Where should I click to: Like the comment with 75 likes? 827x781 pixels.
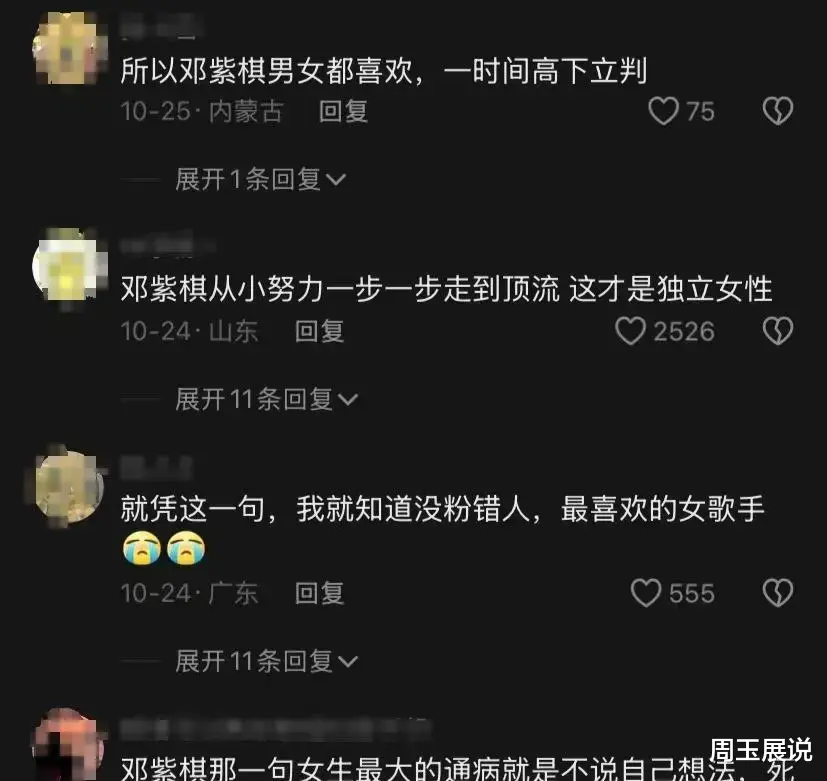click(663, 111)
